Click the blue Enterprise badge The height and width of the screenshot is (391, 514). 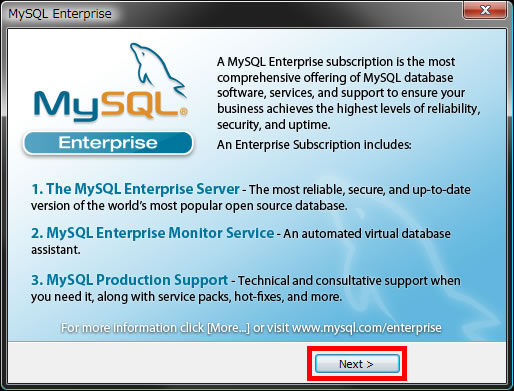108,143
